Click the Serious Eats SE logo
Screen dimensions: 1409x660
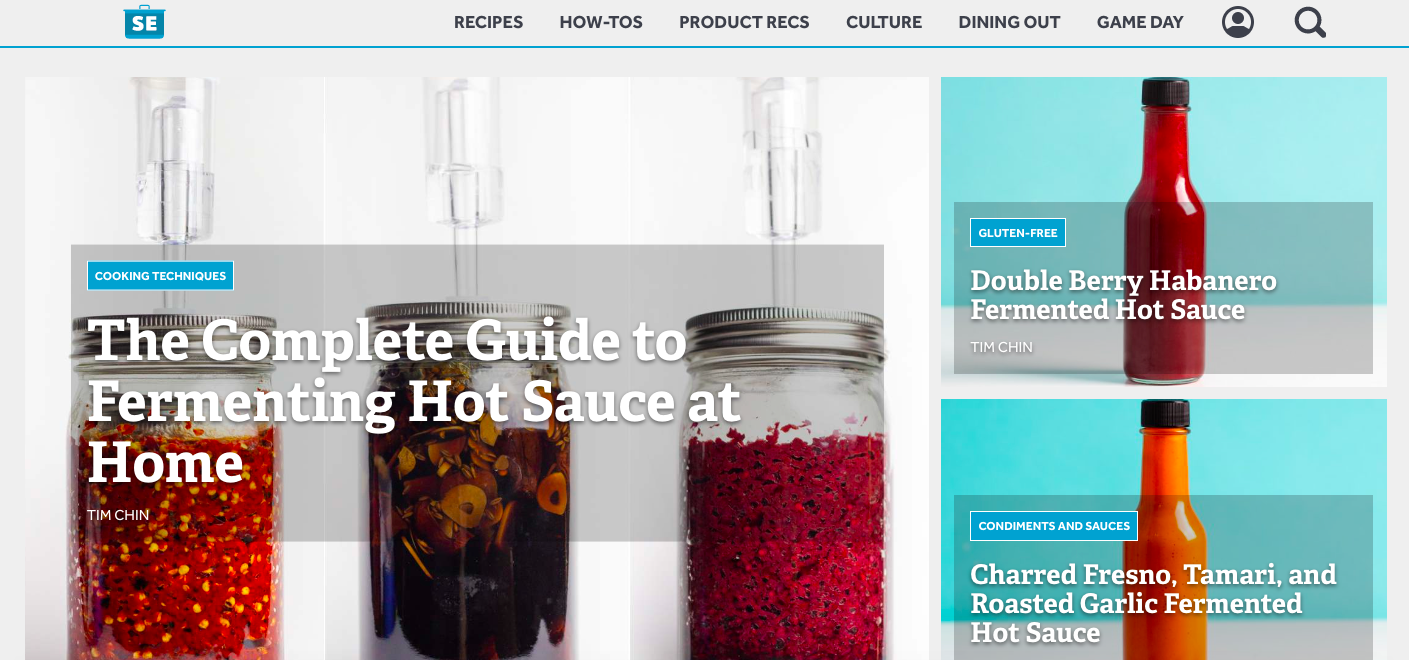[x=144, y=21]
